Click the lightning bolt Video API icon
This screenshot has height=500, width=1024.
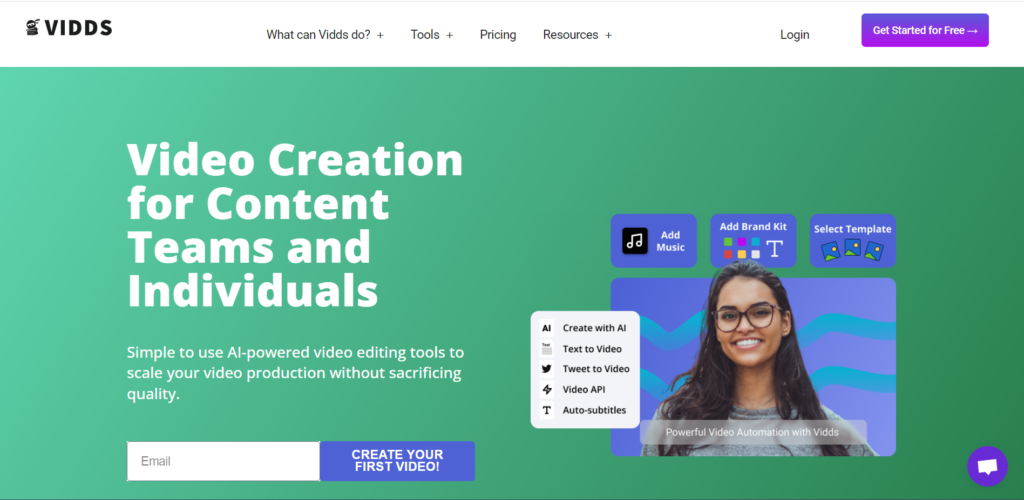click(x=547, y=390)
